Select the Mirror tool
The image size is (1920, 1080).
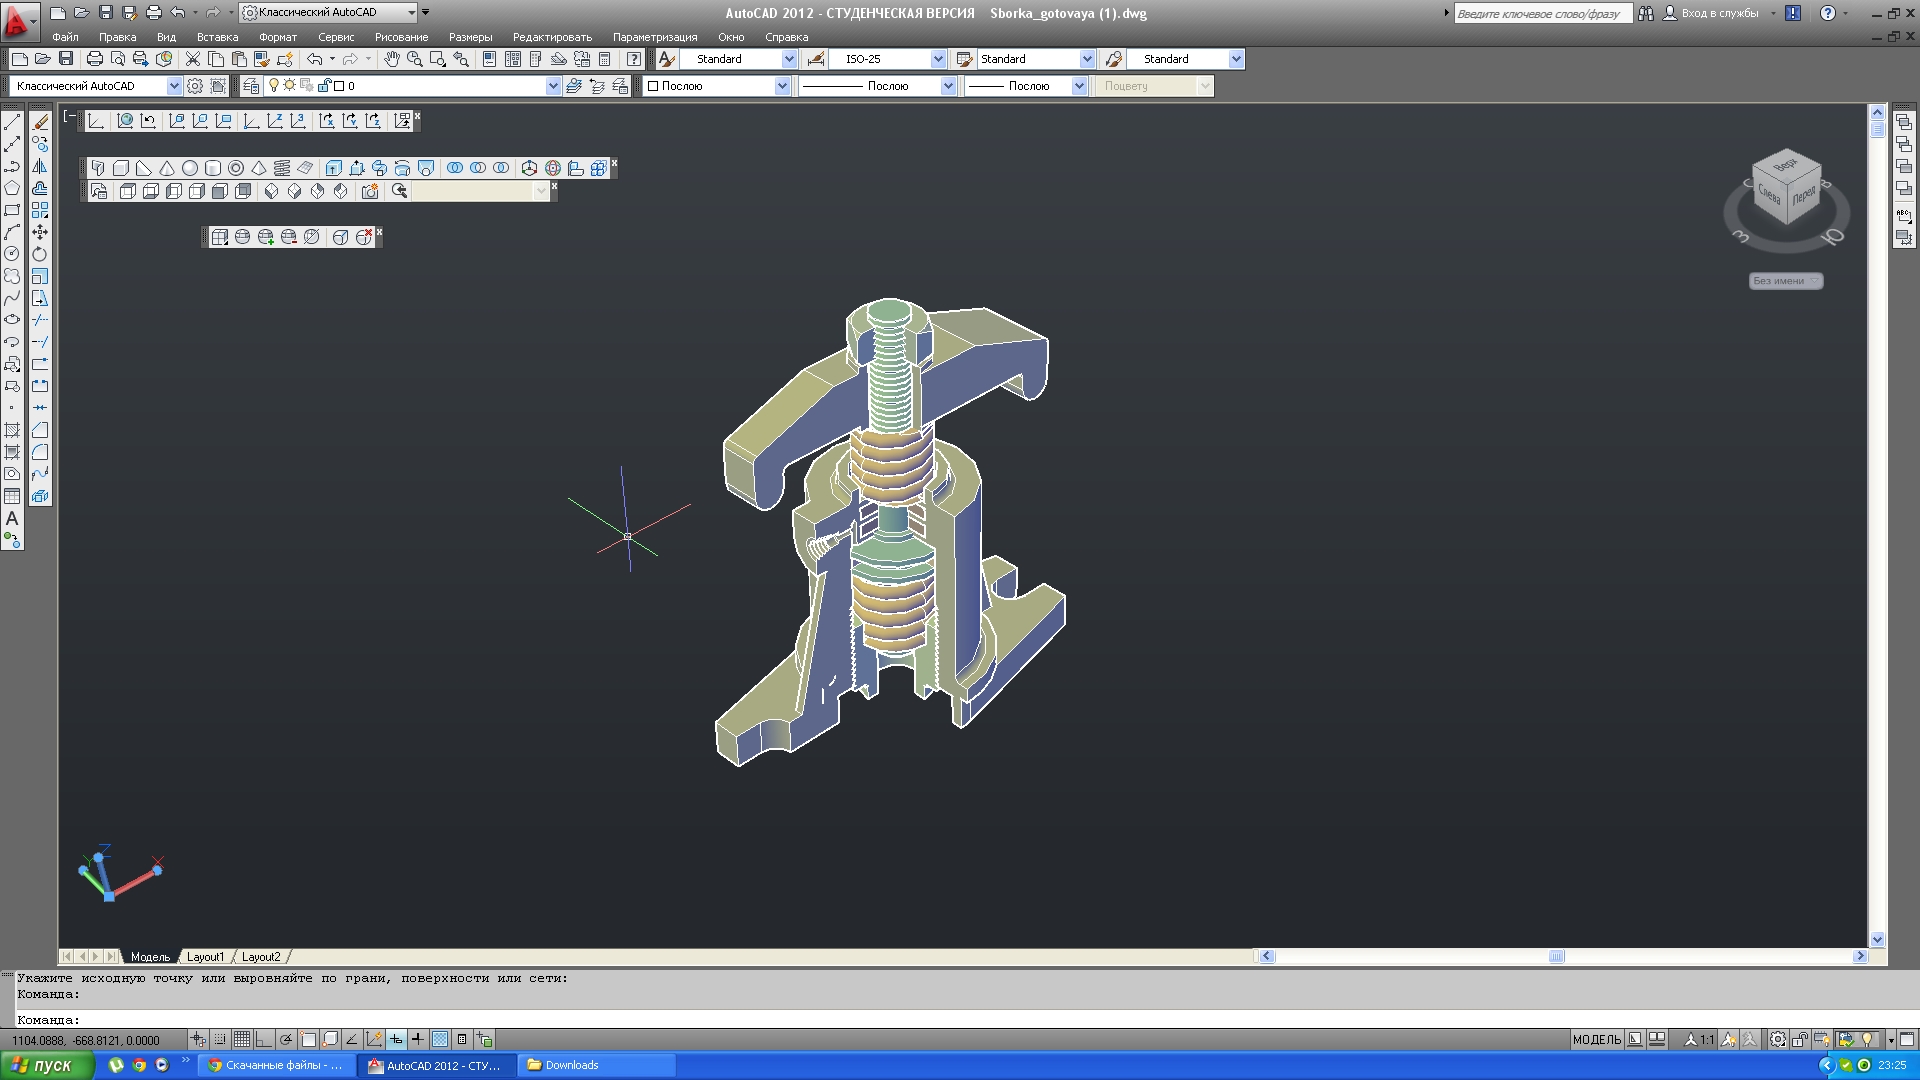point(40,166)
